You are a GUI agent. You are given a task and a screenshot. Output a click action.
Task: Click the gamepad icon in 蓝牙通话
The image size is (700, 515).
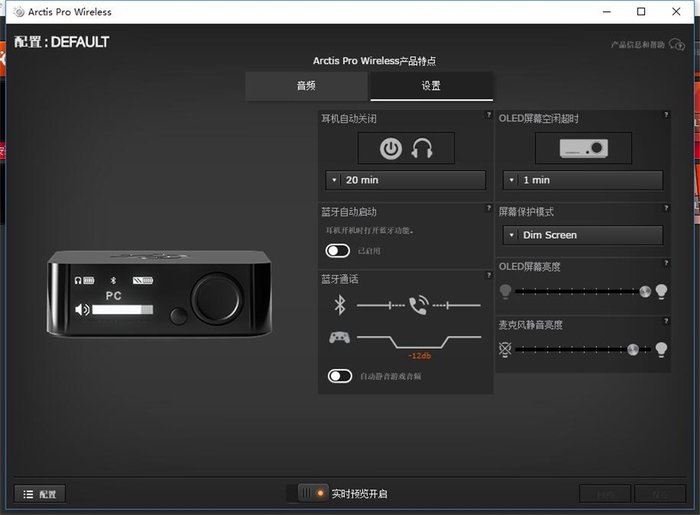pyautogui.click(x=340, y=338)
